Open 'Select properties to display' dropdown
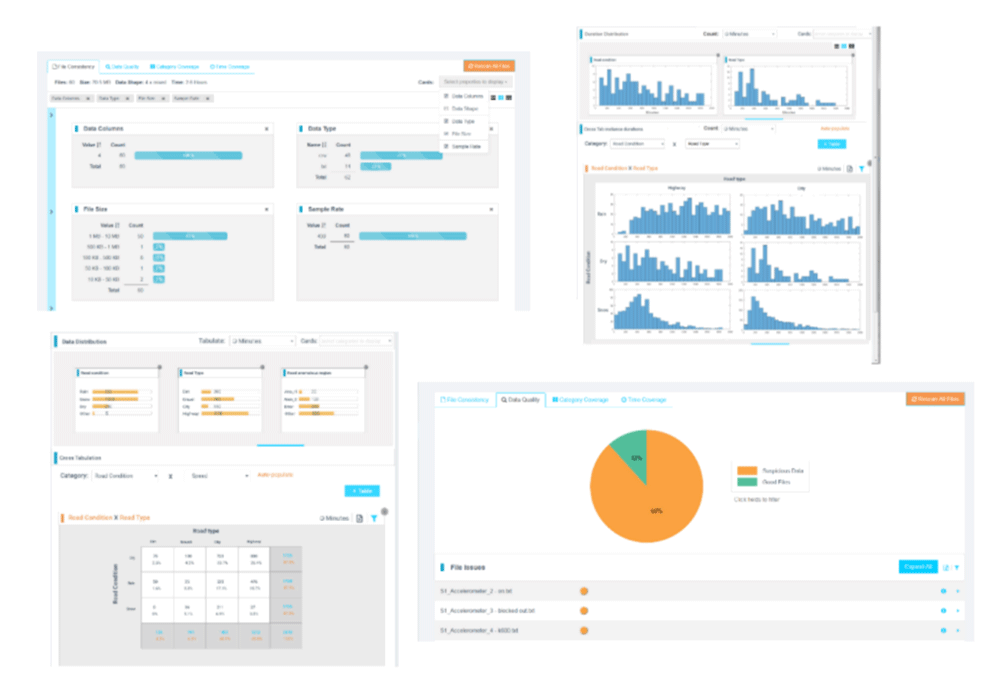Screen dimensions: 1000x685 [476, 81]
